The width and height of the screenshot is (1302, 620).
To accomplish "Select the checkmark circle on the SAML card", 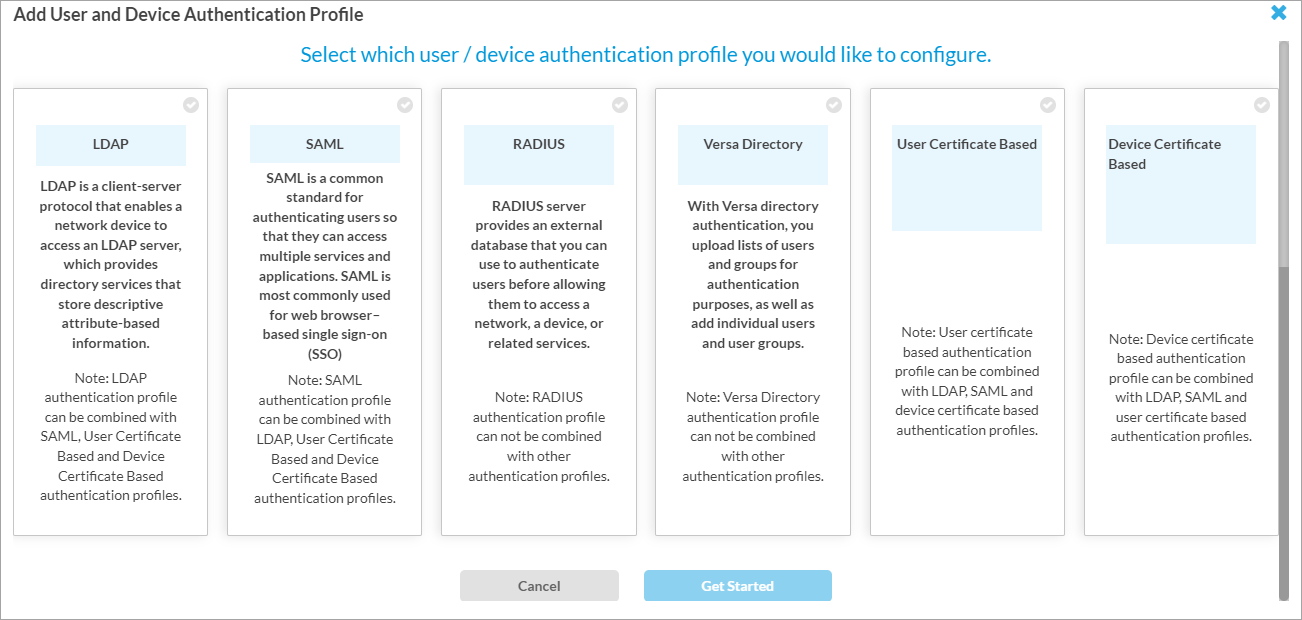I will tap(404, 104).
